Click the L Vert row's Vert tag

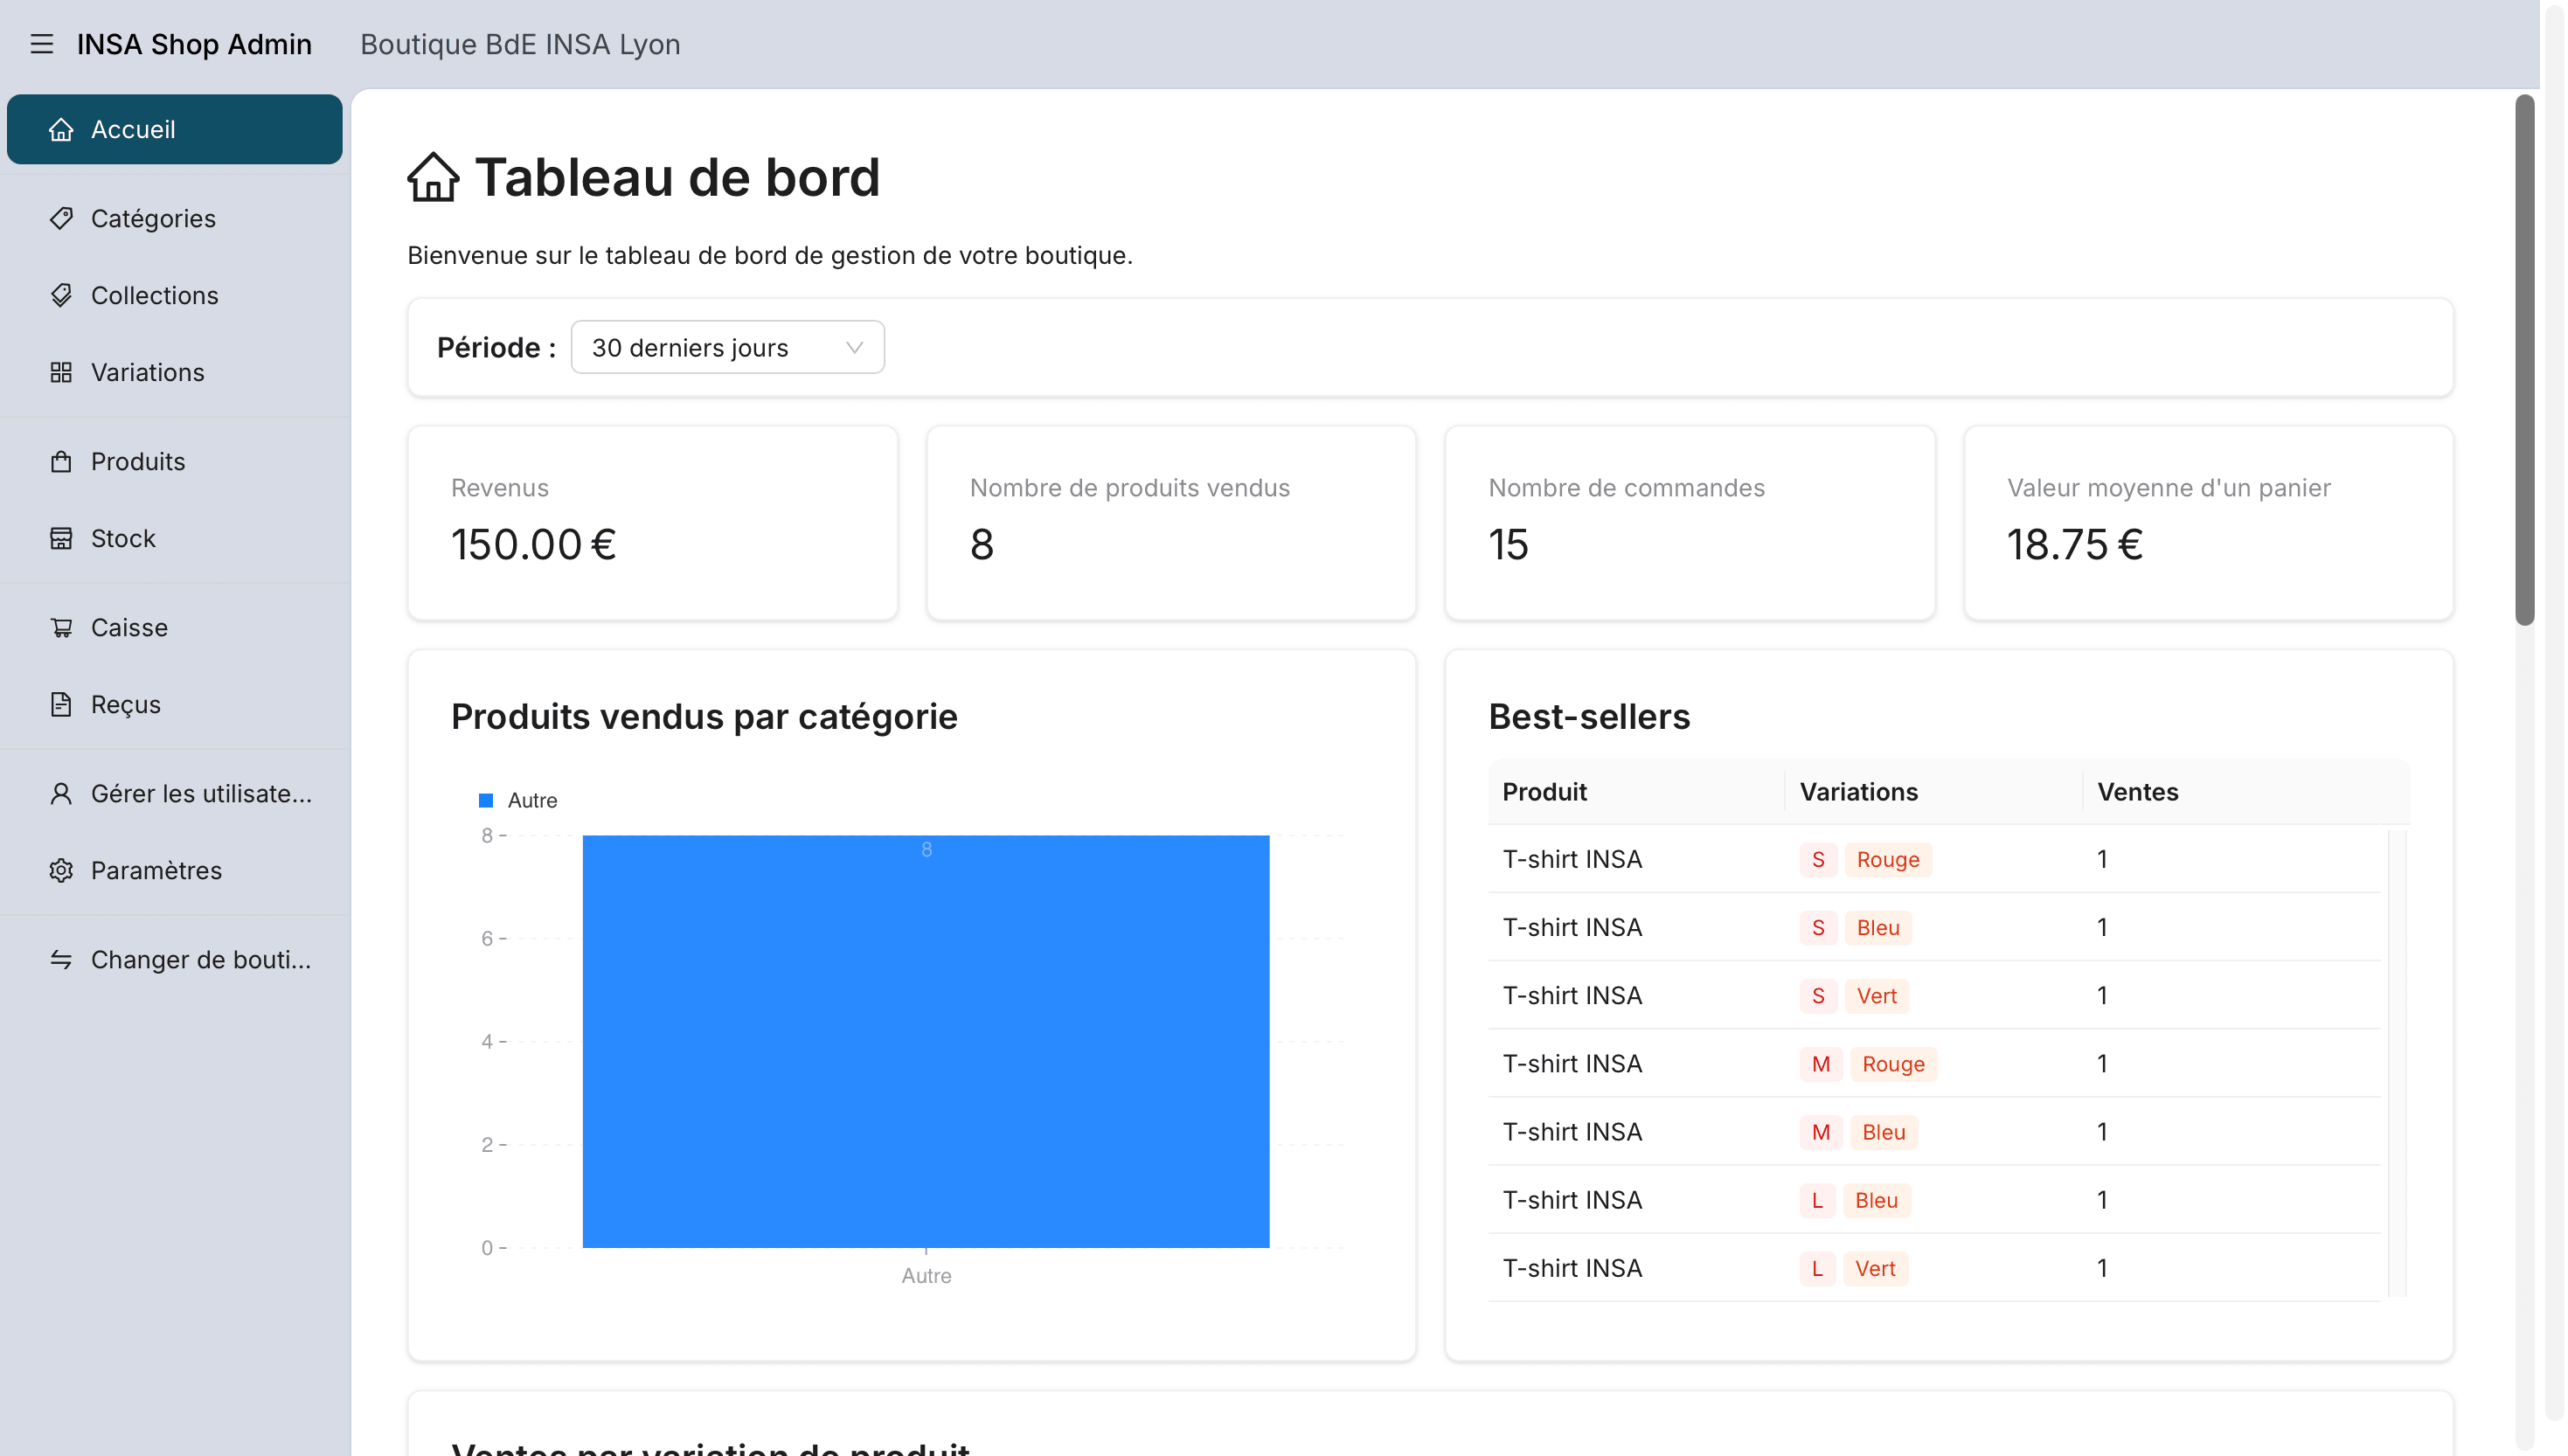[x=1875, y=1268]
